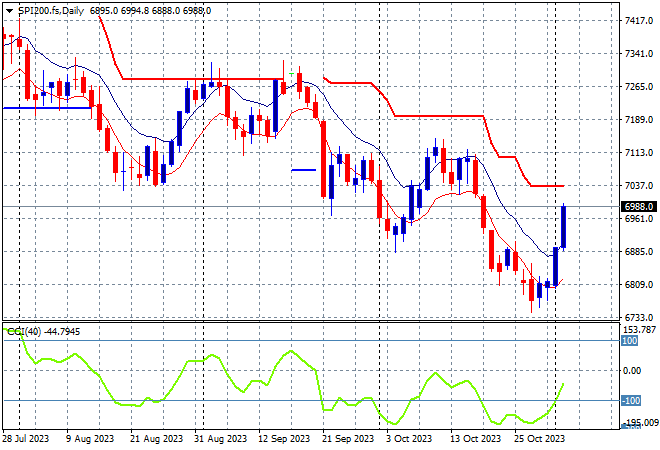The image size is (660, 450).
Task: Select the 25 Oct 2023 date label
Action: tap(540, 439)
